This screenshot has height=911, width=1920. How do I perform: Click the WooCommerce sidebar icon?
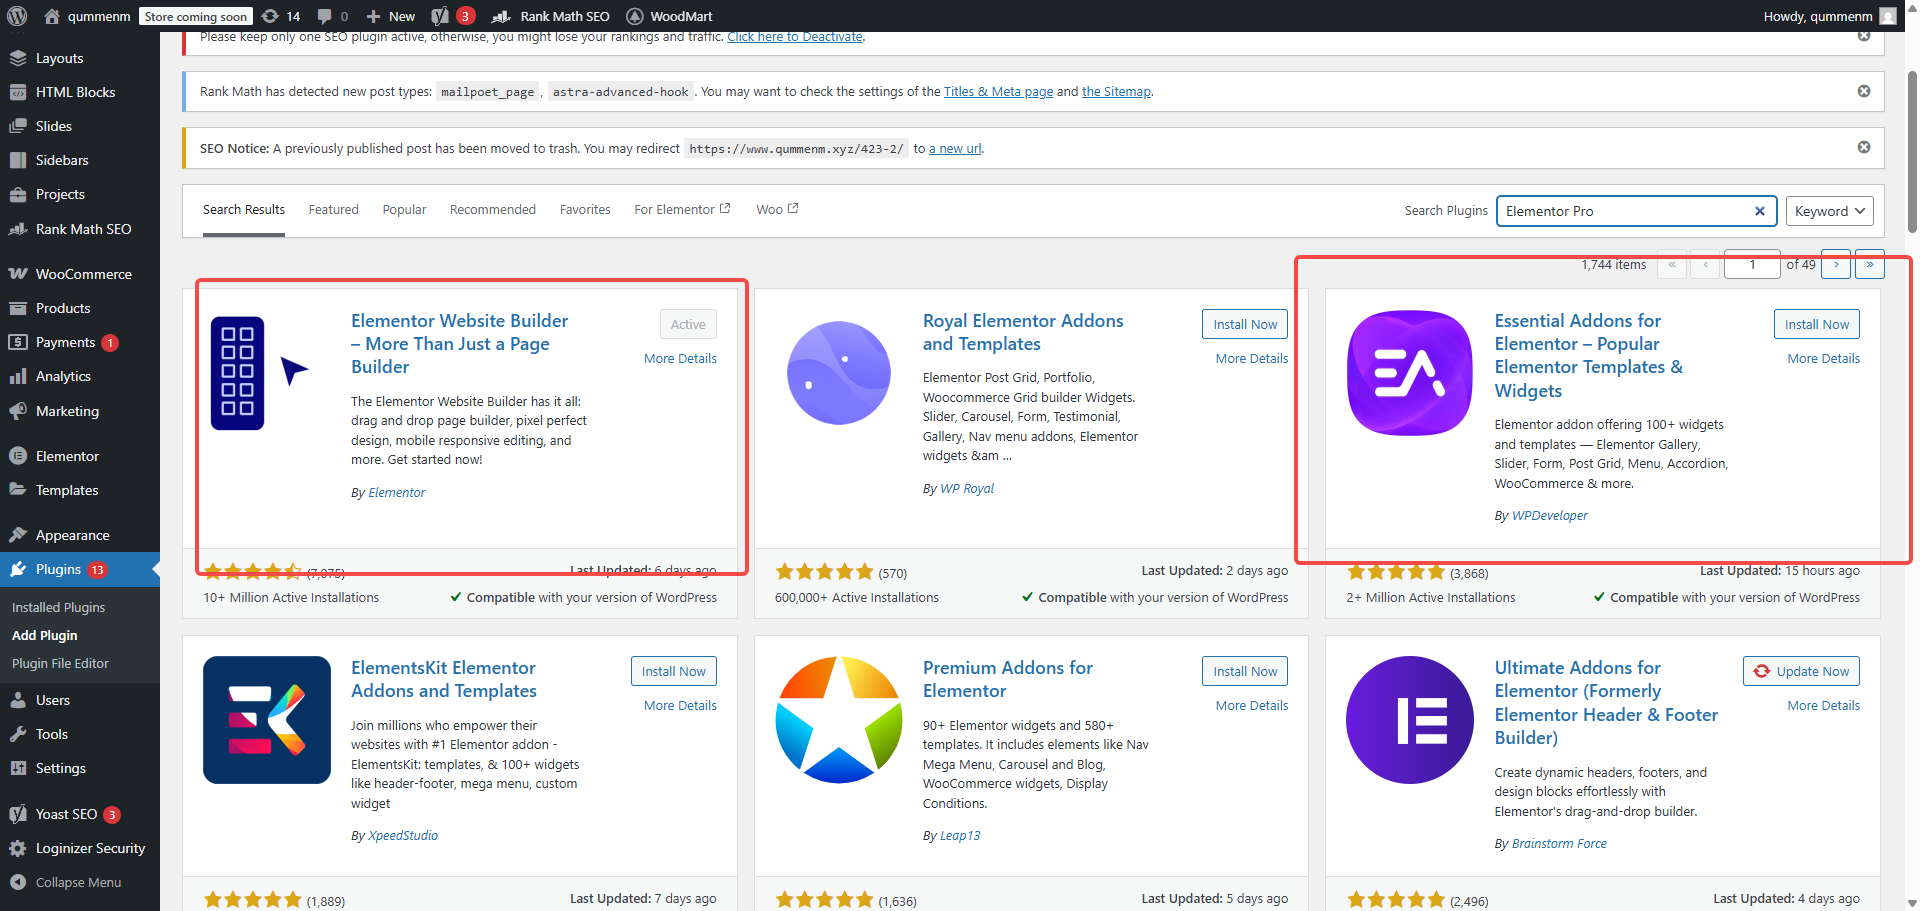[18, 274]
